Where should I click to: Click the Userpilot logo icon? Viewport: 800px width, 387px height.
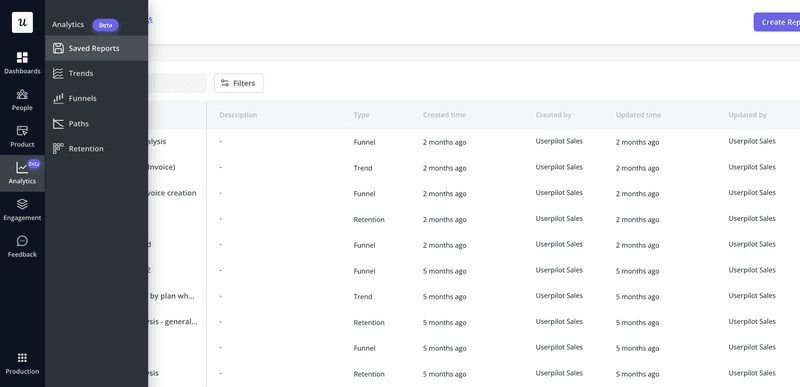click(22, 22)
